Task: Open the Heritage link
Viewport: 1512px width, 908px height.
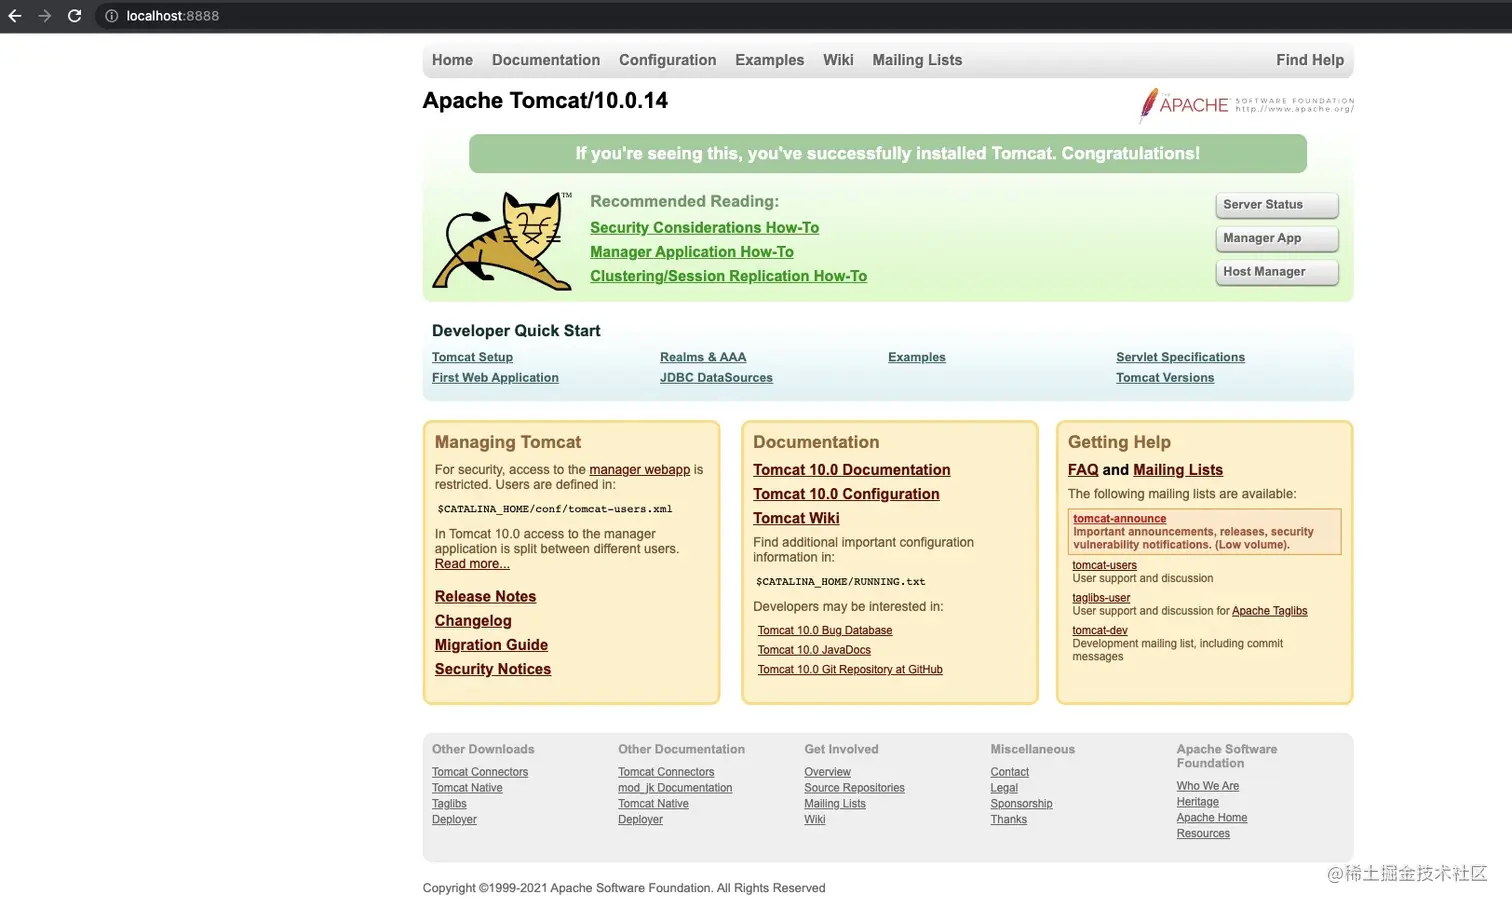Action: click(1197, 802)
